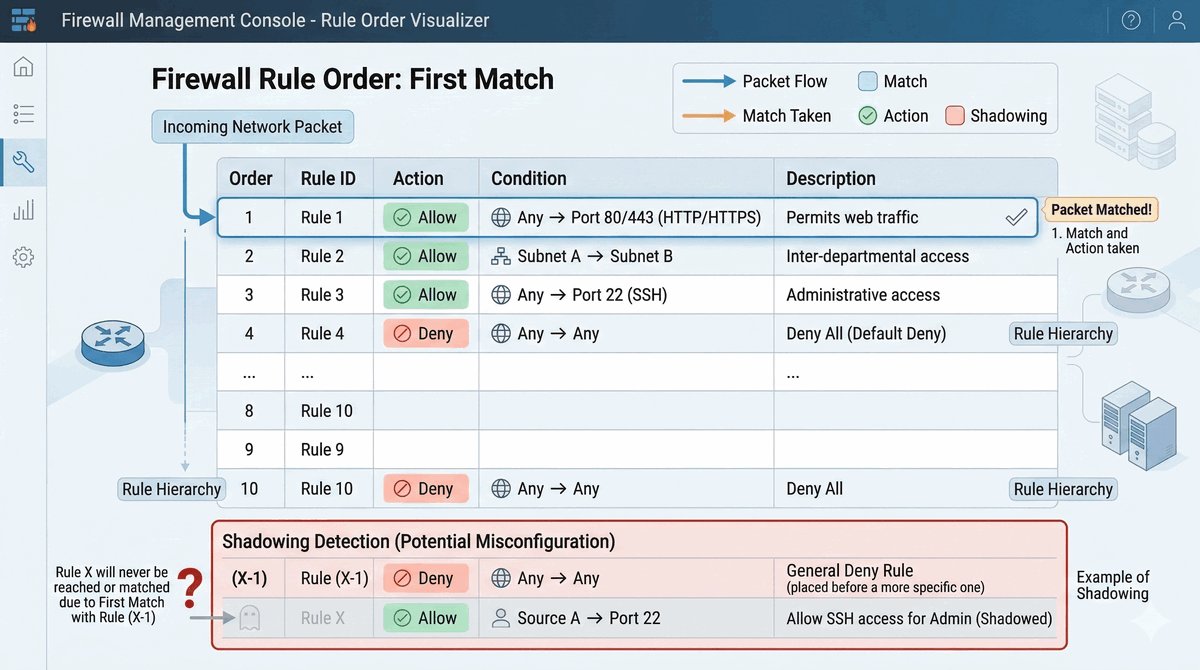This screenshot has height=670, width=1200.
Task: Click the Packet Matched! callout
Action: (1101, 210)
